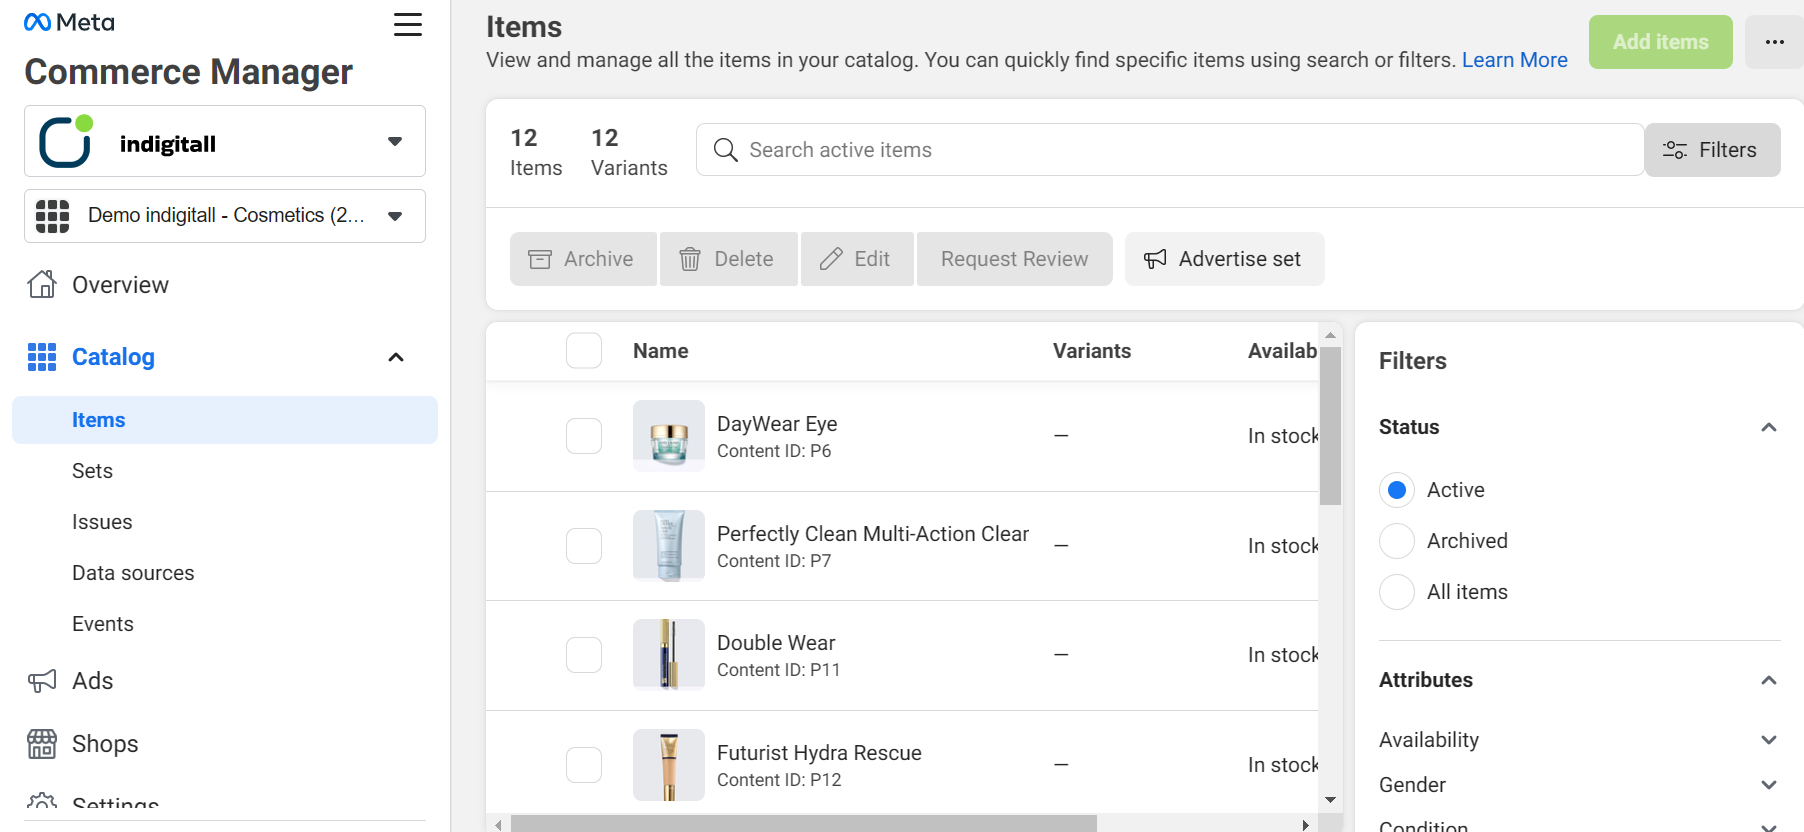This screenshot has height=832, width=1804.
Task: Click the Shops storefront icon
Action: click(x=42, y=744)
